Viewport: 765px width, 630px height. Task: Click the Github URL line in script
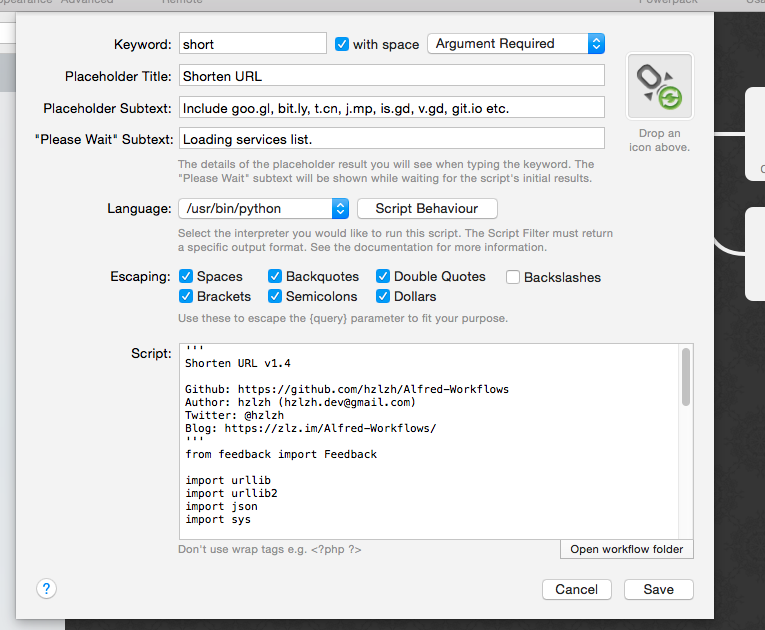(347, 389)
